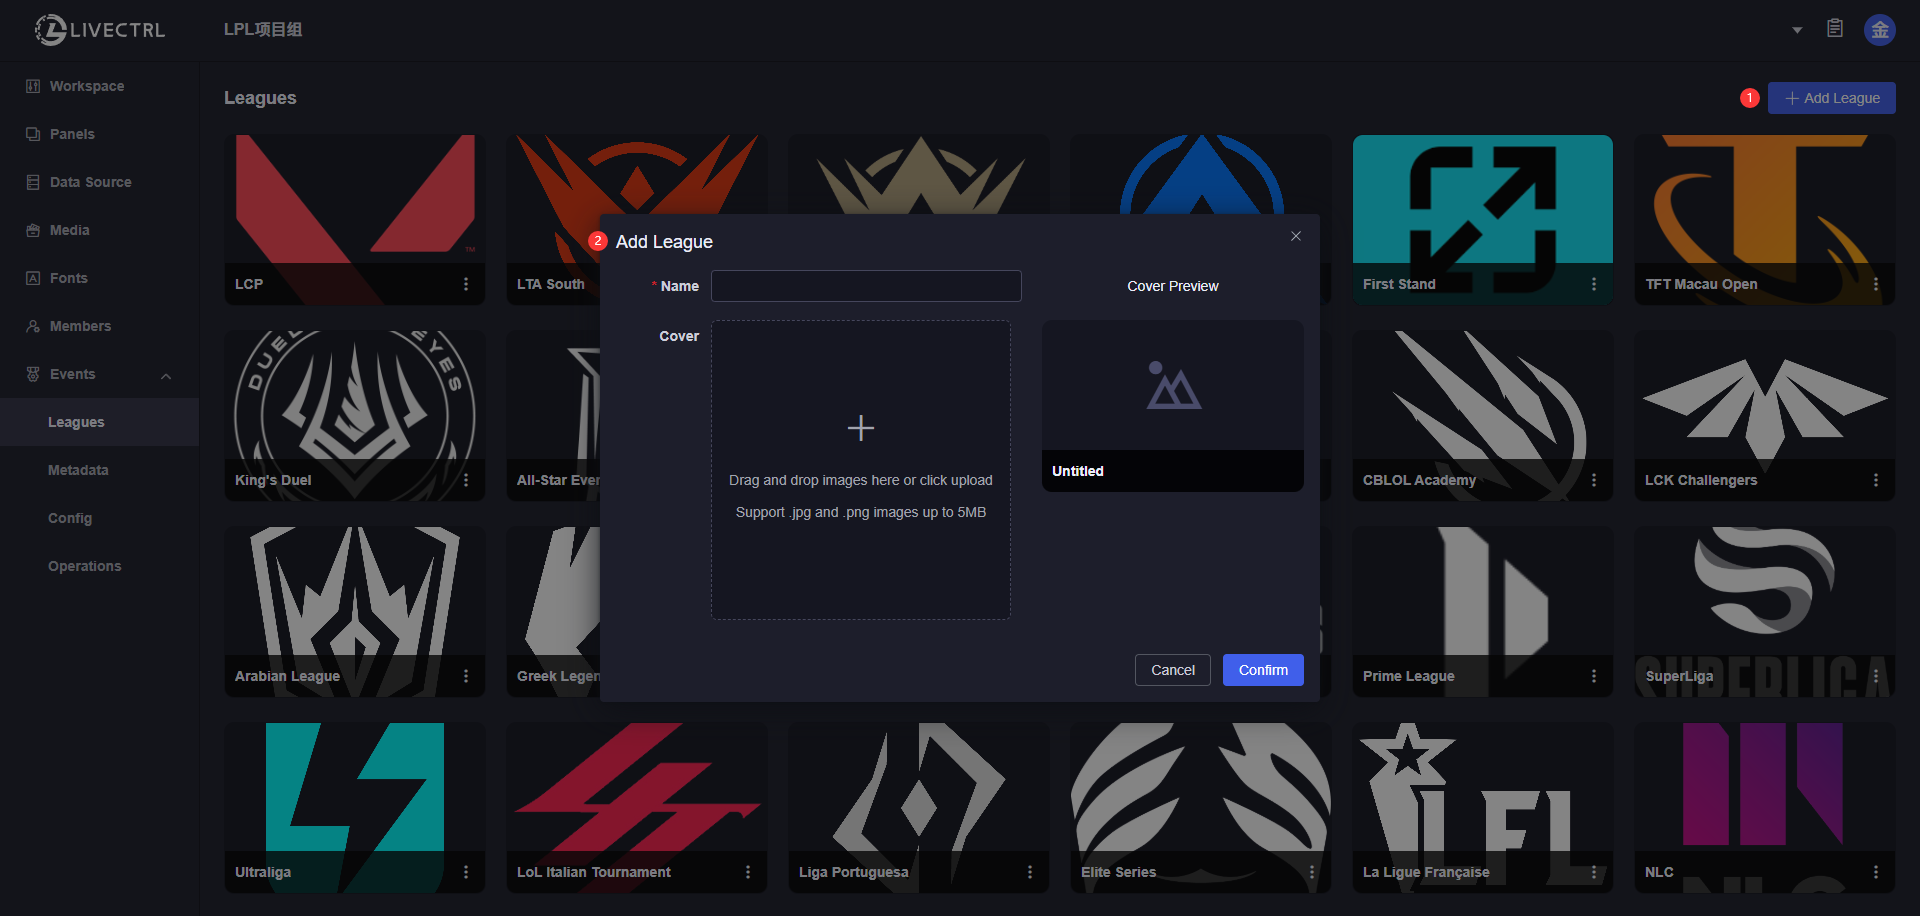Open the three-dot menu on LCP card
Screen dimensions: 1920x916
(466, 284)
